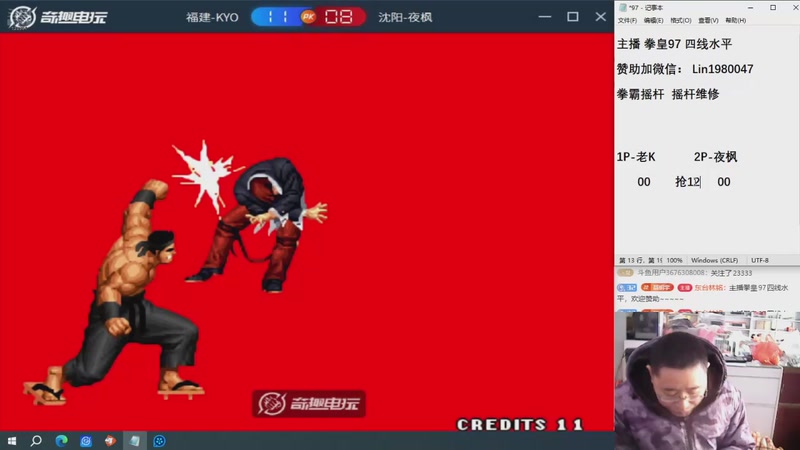Open the 文件(F) menu in Notepad
This screenshot has width=800, height=450.
point(627,20)
